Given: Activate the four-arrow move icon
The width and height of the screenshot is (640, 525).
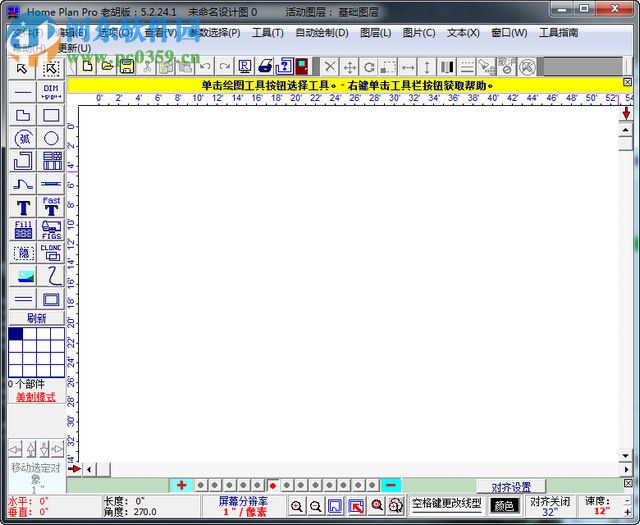Looking at the screenshot, I should (350, 67).
